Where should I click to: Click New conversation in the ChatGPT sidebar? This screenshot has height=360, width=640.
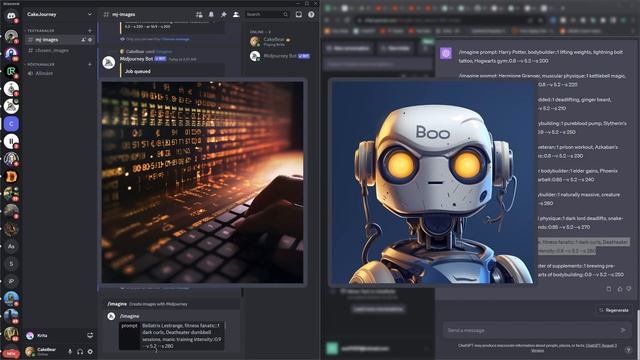pos(349,48)
